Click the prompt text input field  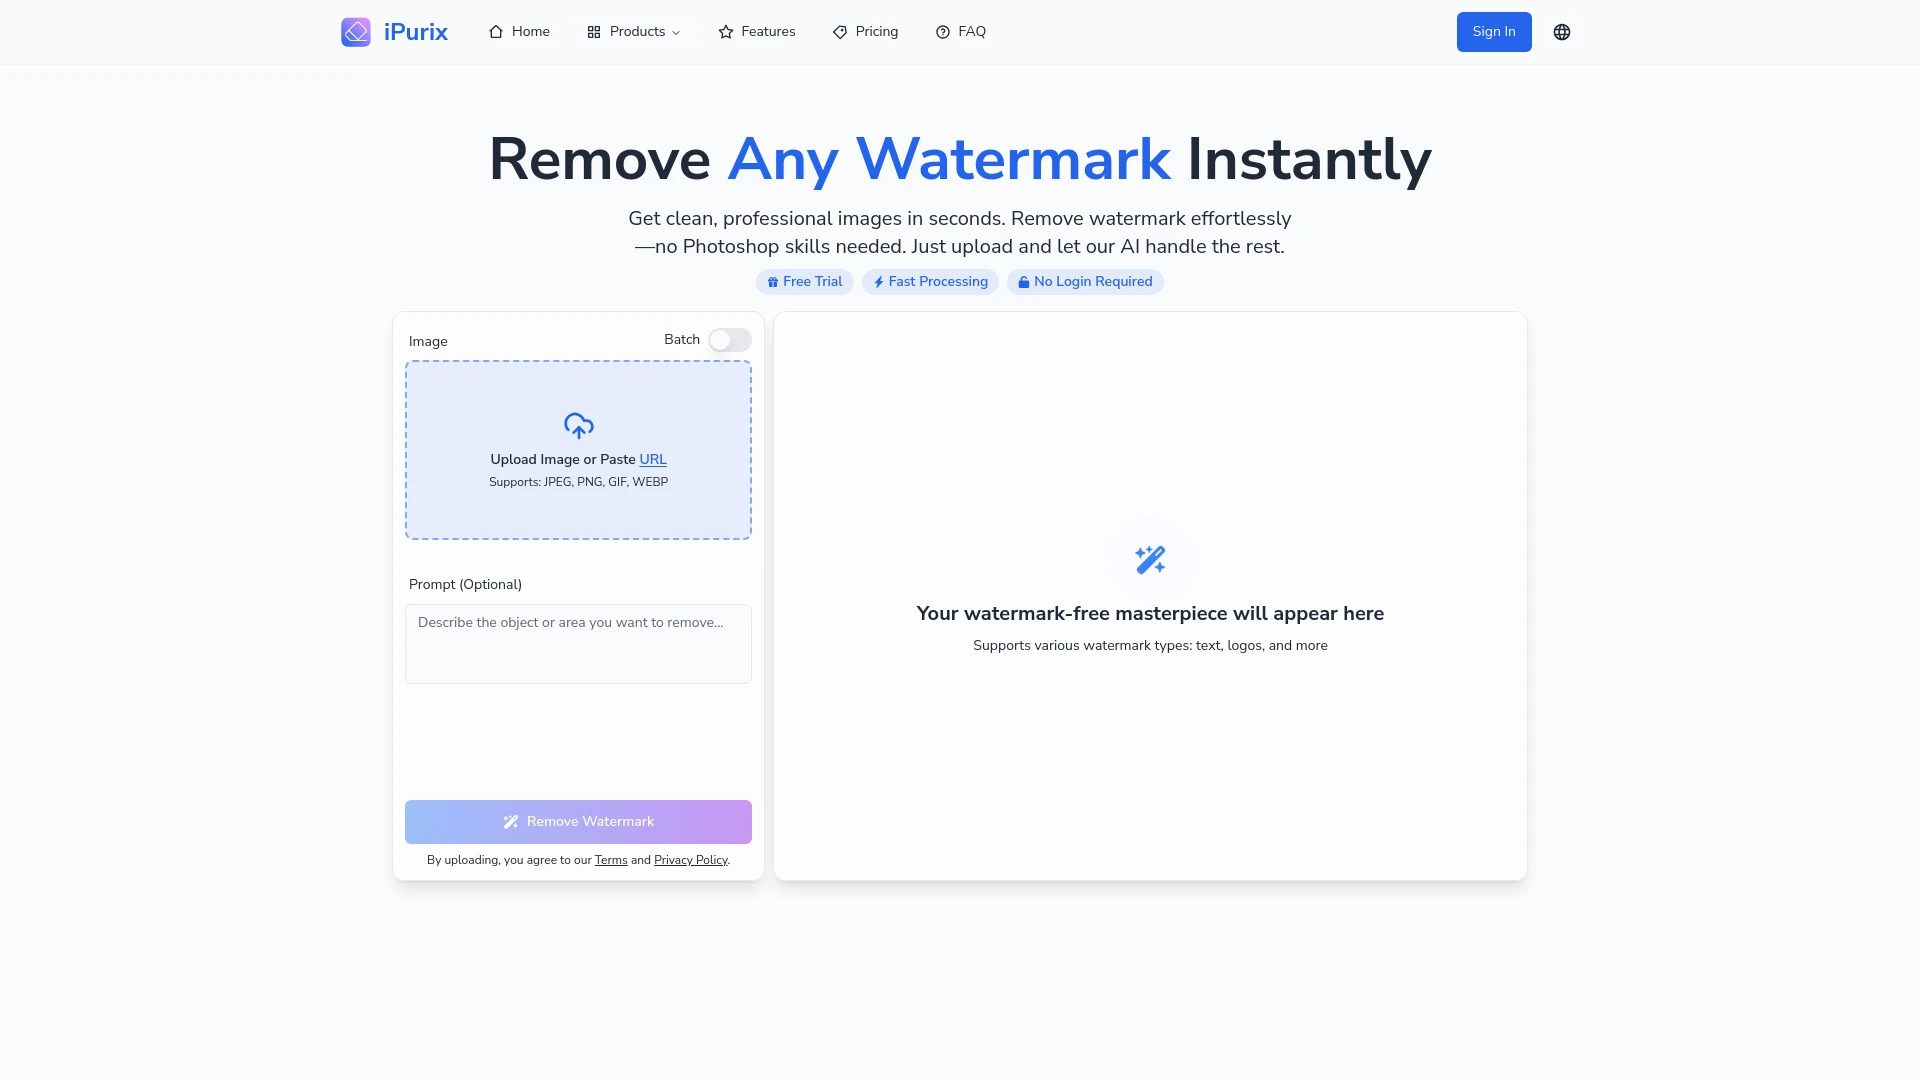click(578, 643)
